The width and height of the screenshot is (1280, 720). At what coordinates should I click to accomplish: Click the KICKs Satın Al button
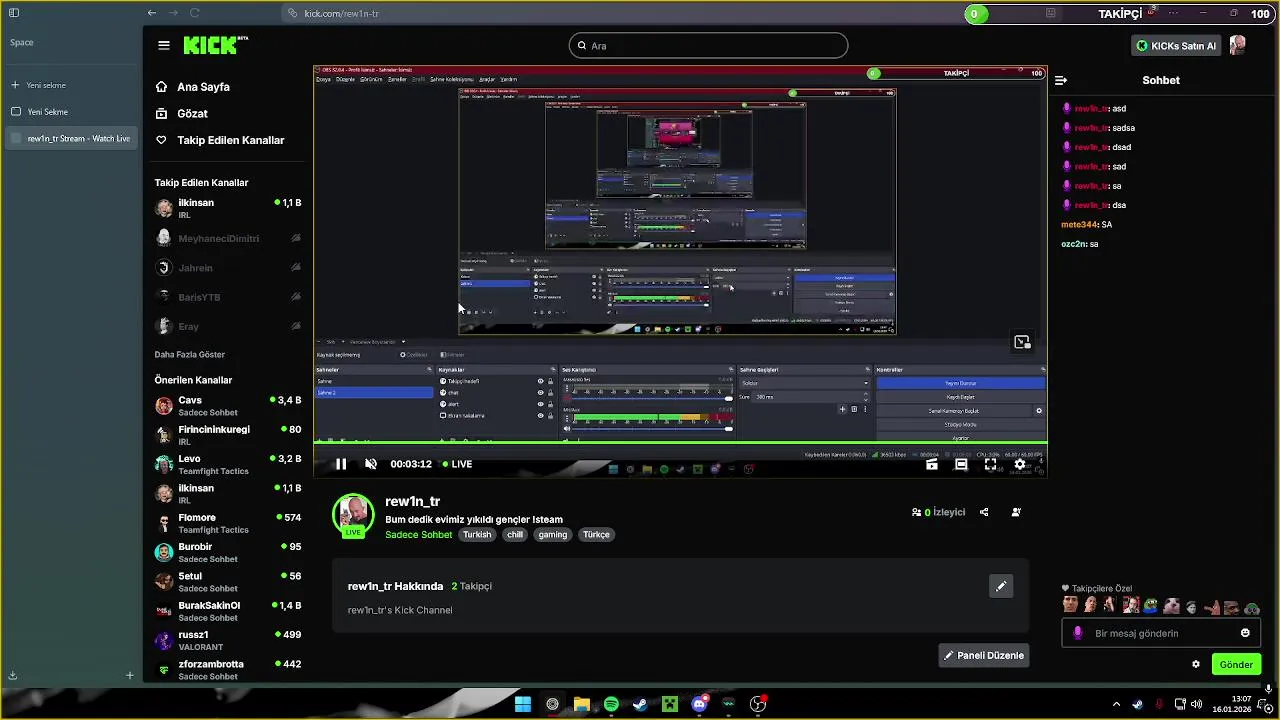[1176, 46]
